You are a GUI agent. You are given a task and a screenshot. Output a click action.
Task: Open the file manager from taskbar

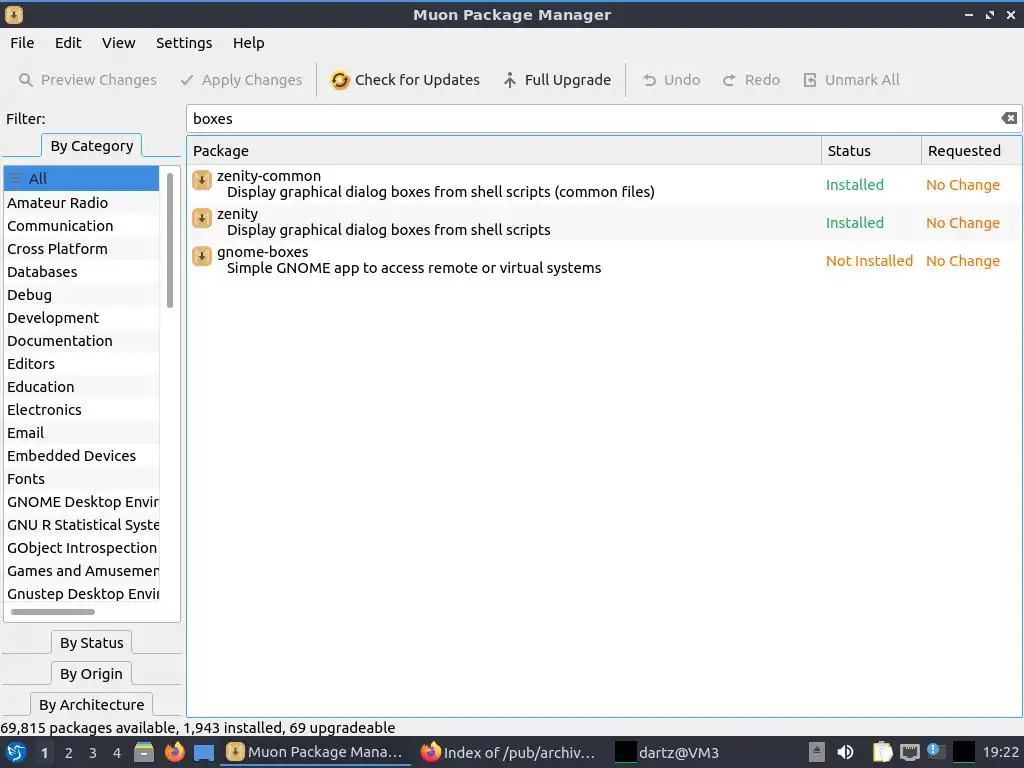pos(144,752)
